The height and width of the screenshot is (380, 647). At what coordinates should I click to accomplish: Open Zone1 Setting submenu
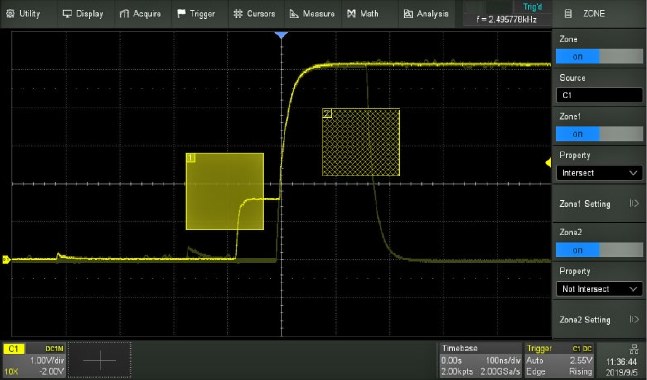coord(599,203)
